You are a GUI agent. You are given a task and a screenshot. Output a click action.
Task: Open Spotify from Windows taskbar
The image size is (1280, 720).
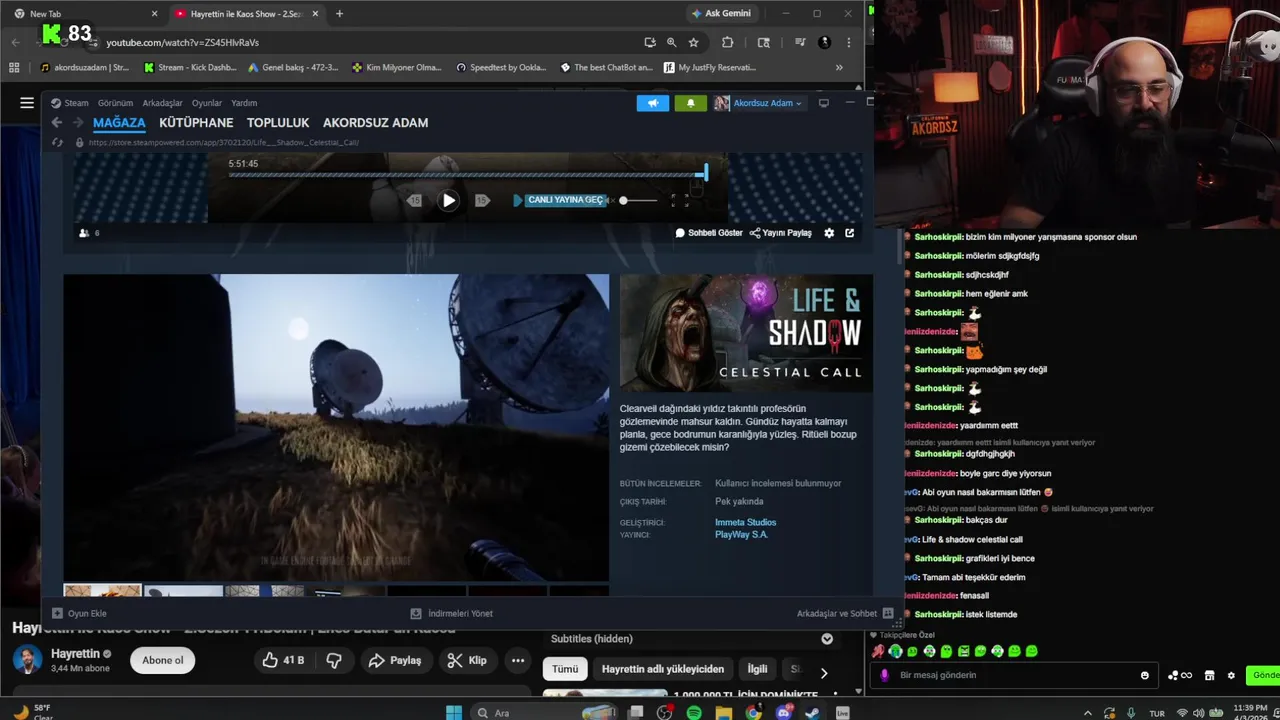pos(694,712)
